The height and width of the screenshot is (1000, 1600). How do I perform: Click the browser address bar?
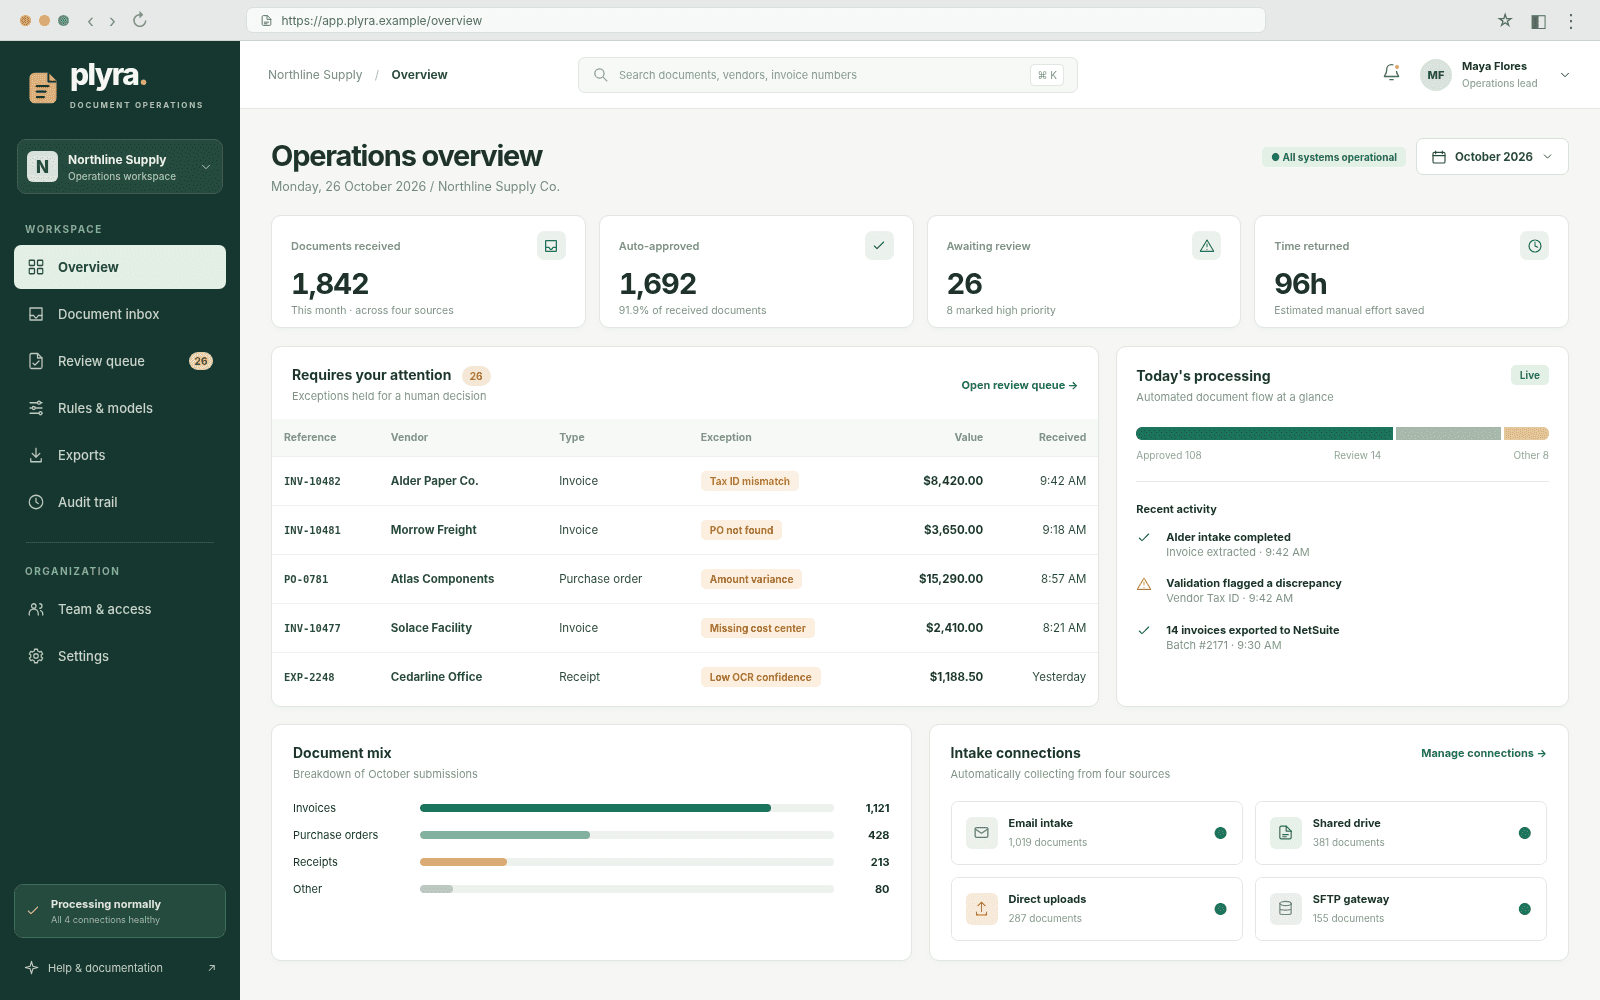[x=756, y=20]
